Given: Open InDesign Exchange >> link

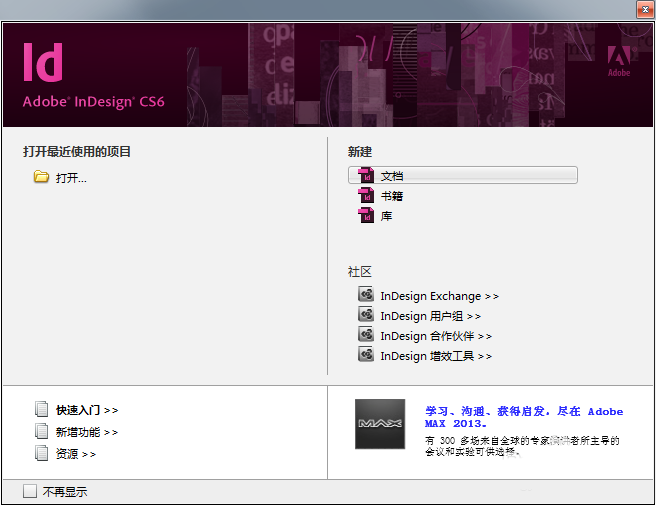Looking at the screenshot, I should (x=439, y=296).
